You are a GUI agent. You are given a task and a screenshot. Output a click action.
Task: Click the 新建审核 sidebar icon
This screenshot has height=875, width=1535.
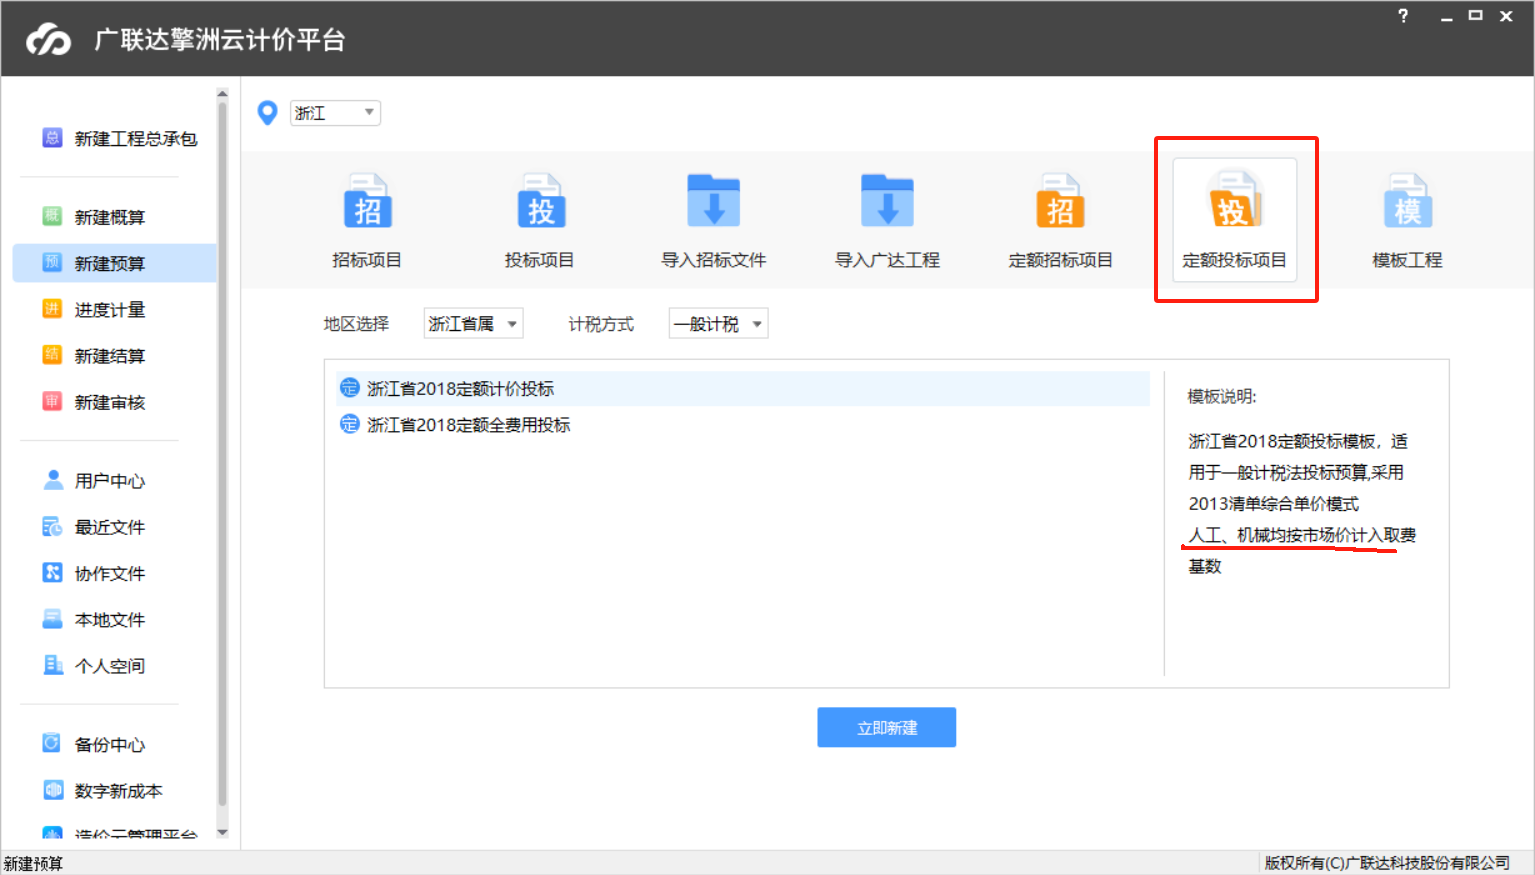pos(52,400)
